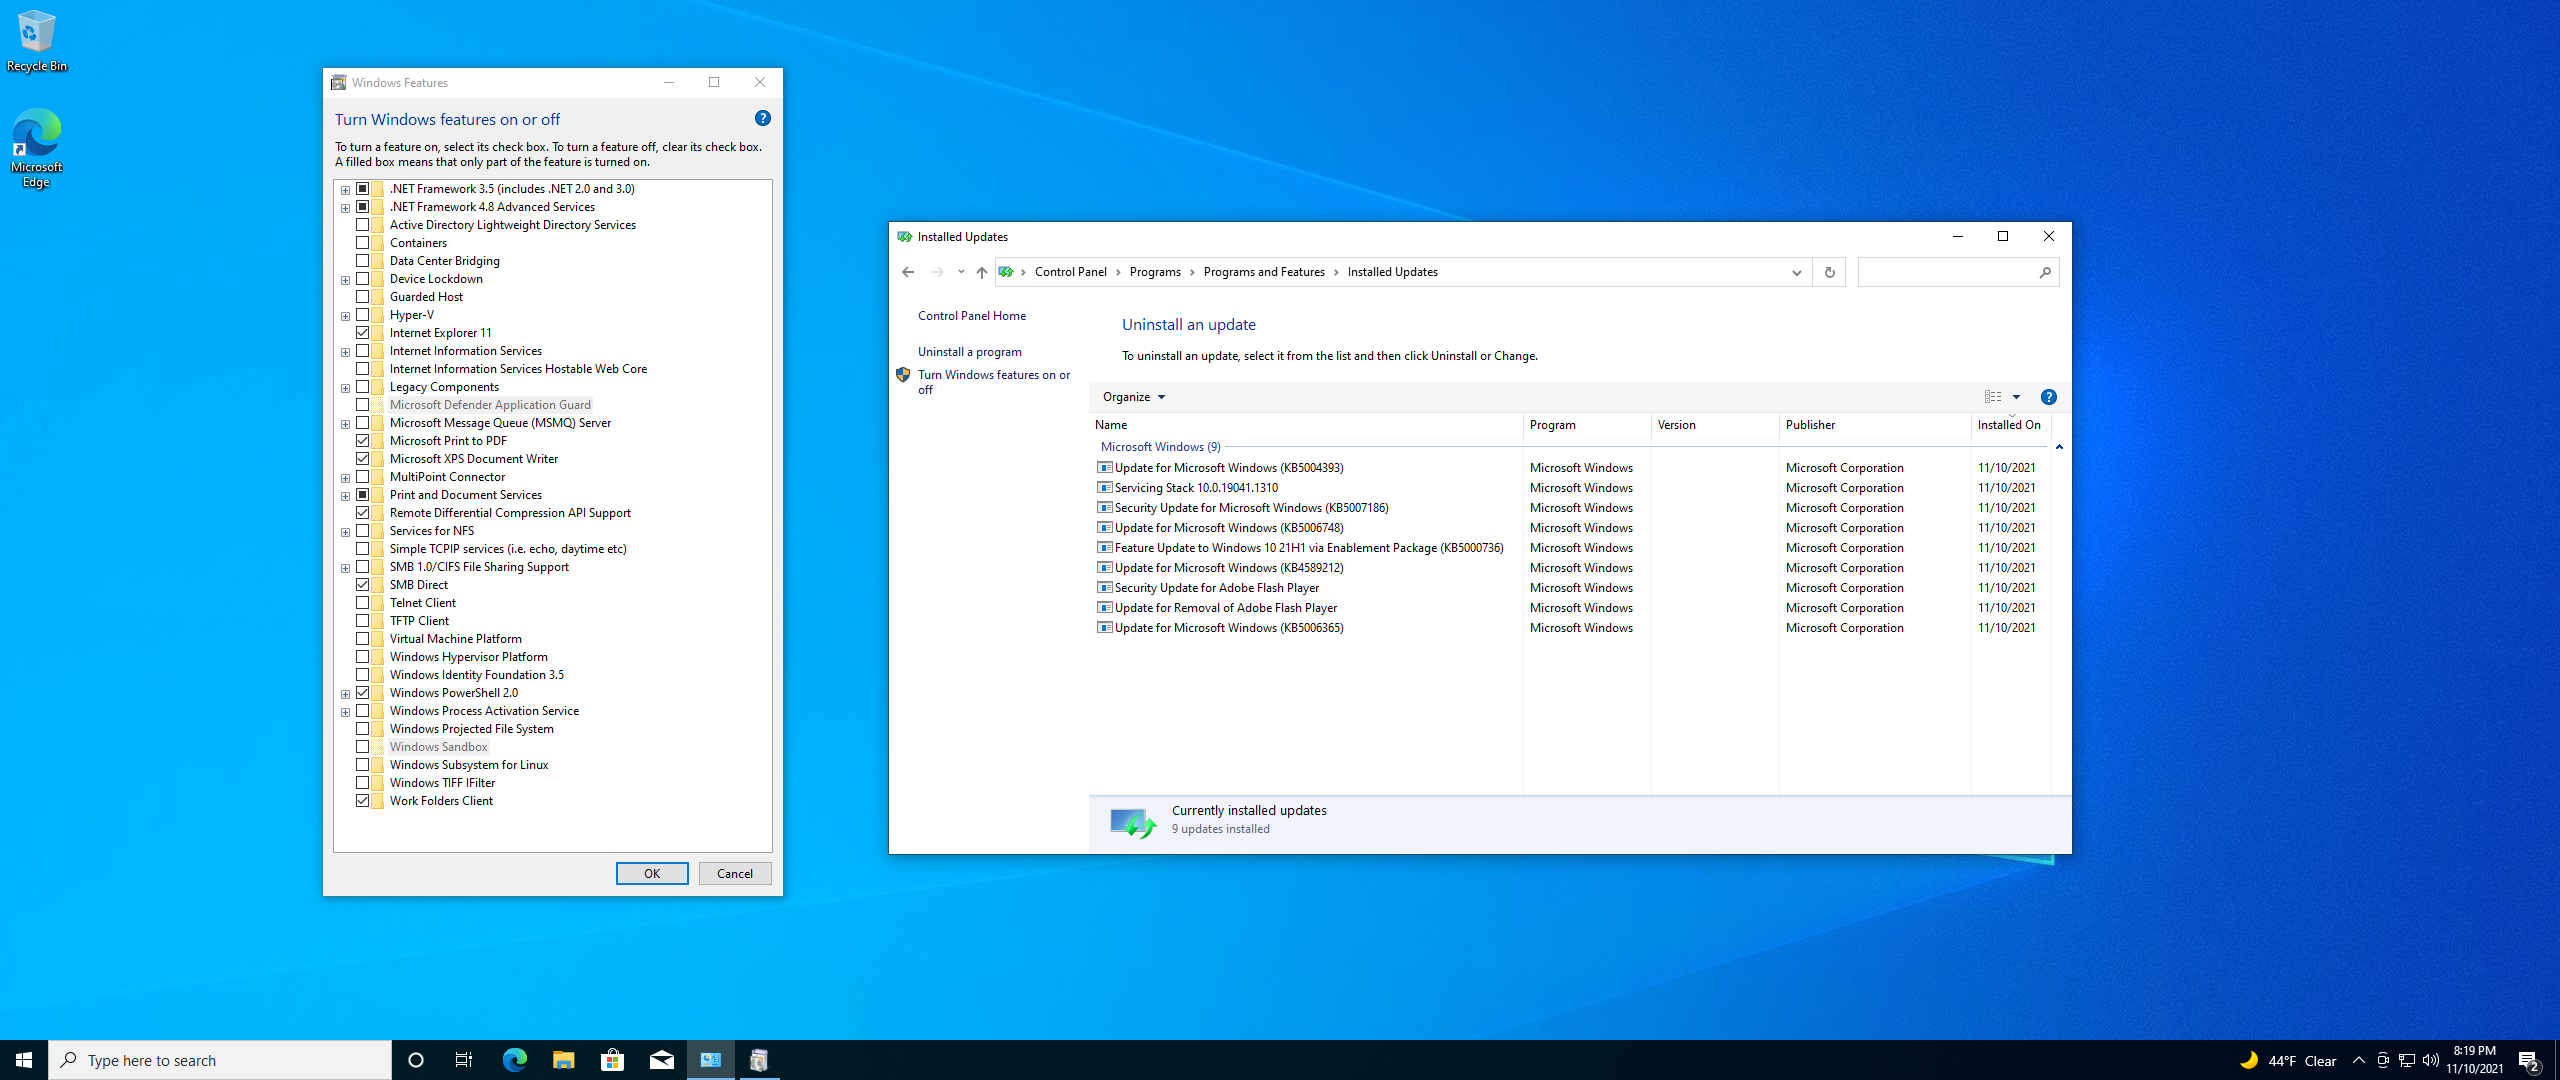Click Windows Start button
The image size is (2560, 1080).
[24, 1060]
